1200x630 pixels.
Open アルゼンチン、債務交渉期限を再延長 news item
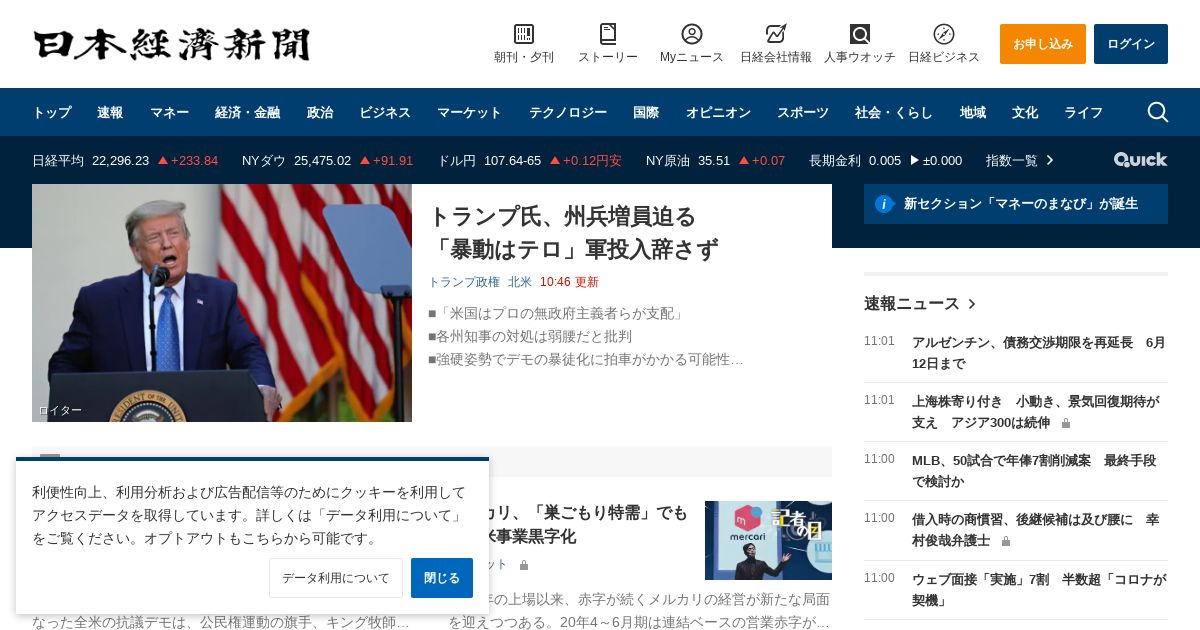point(1039,353)
